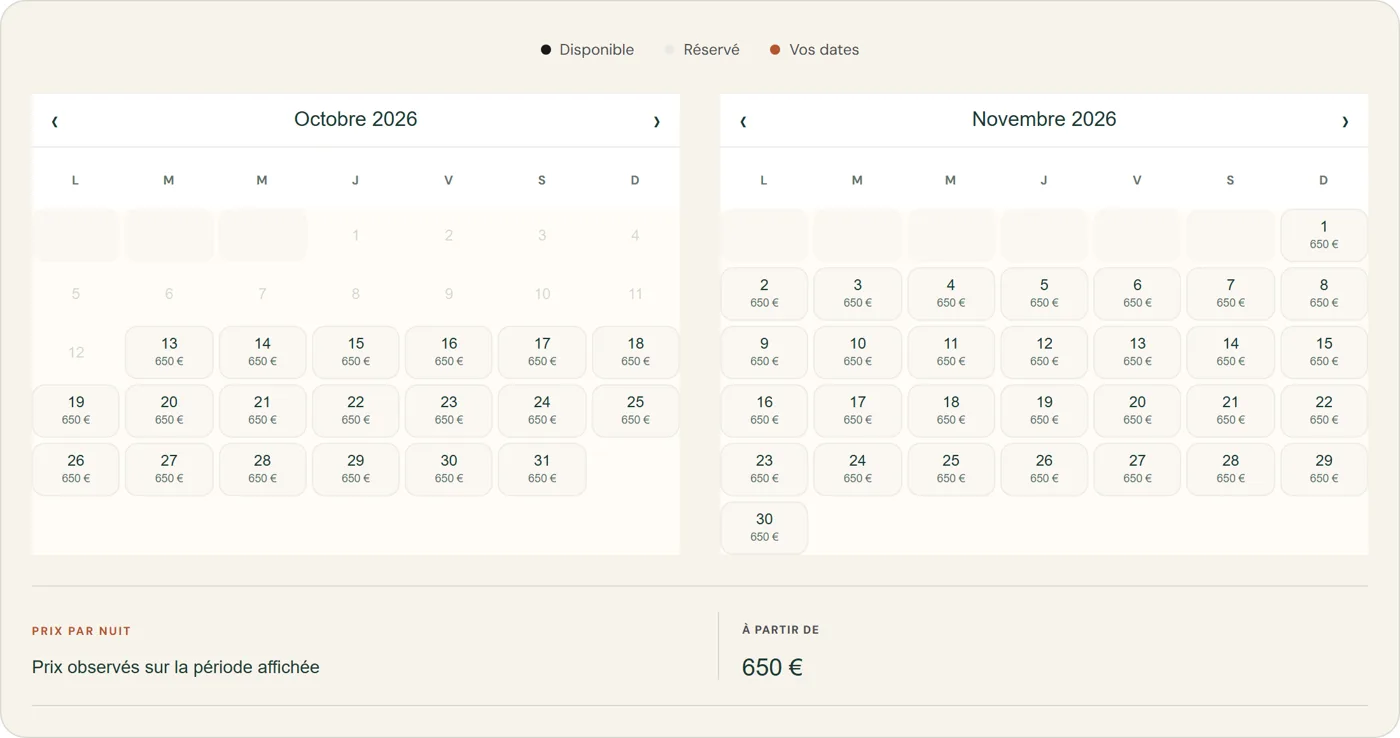Viewport: 1400px width, 738px height.
Task: Click 'Prix observés sur la période affichée'
Action: coord(176,667)
